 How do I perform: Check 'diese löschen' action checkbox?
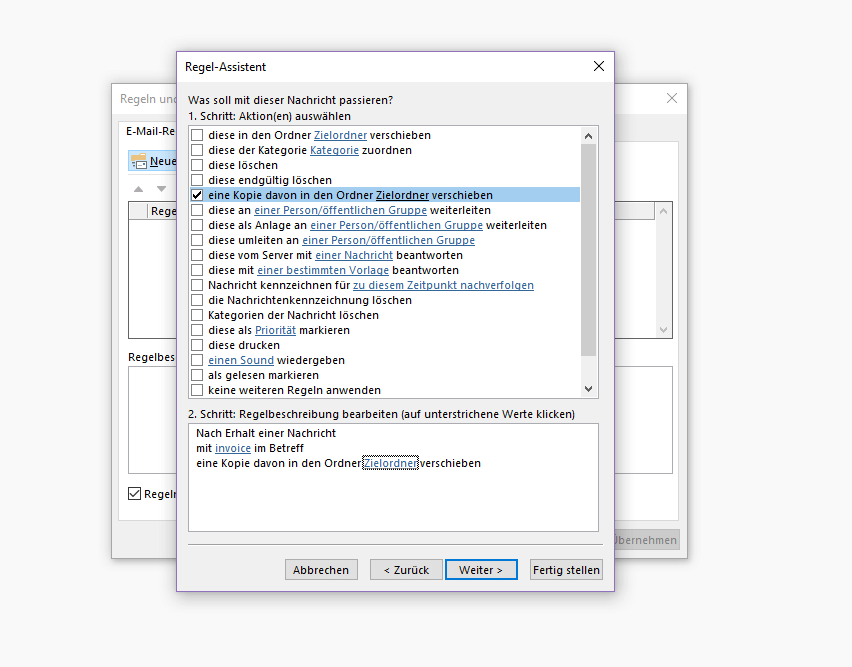pyautogui.click(x=197, y=165)
